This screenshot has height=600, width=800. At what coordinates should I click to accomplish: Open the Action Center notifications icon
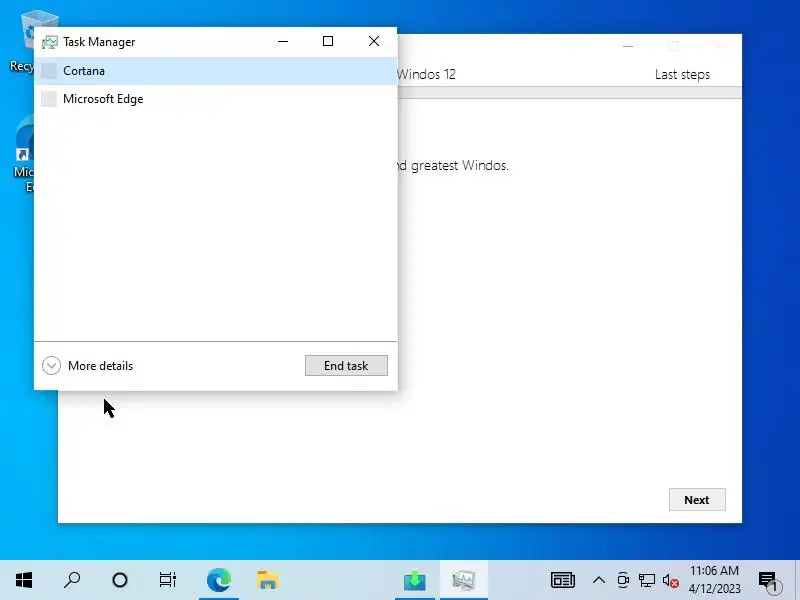770,581
